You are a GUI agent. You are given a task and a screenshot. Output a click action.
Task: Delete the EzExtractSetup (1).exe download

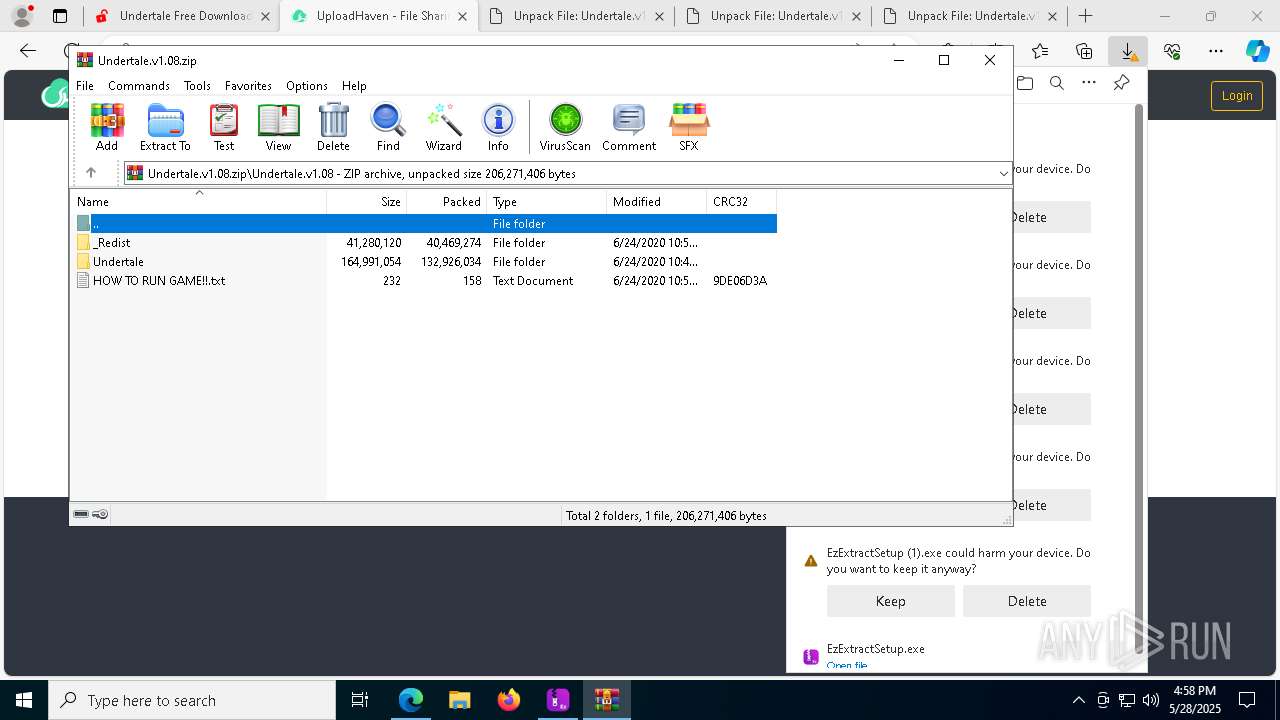pyautogui.click(x=1027, y=601)
